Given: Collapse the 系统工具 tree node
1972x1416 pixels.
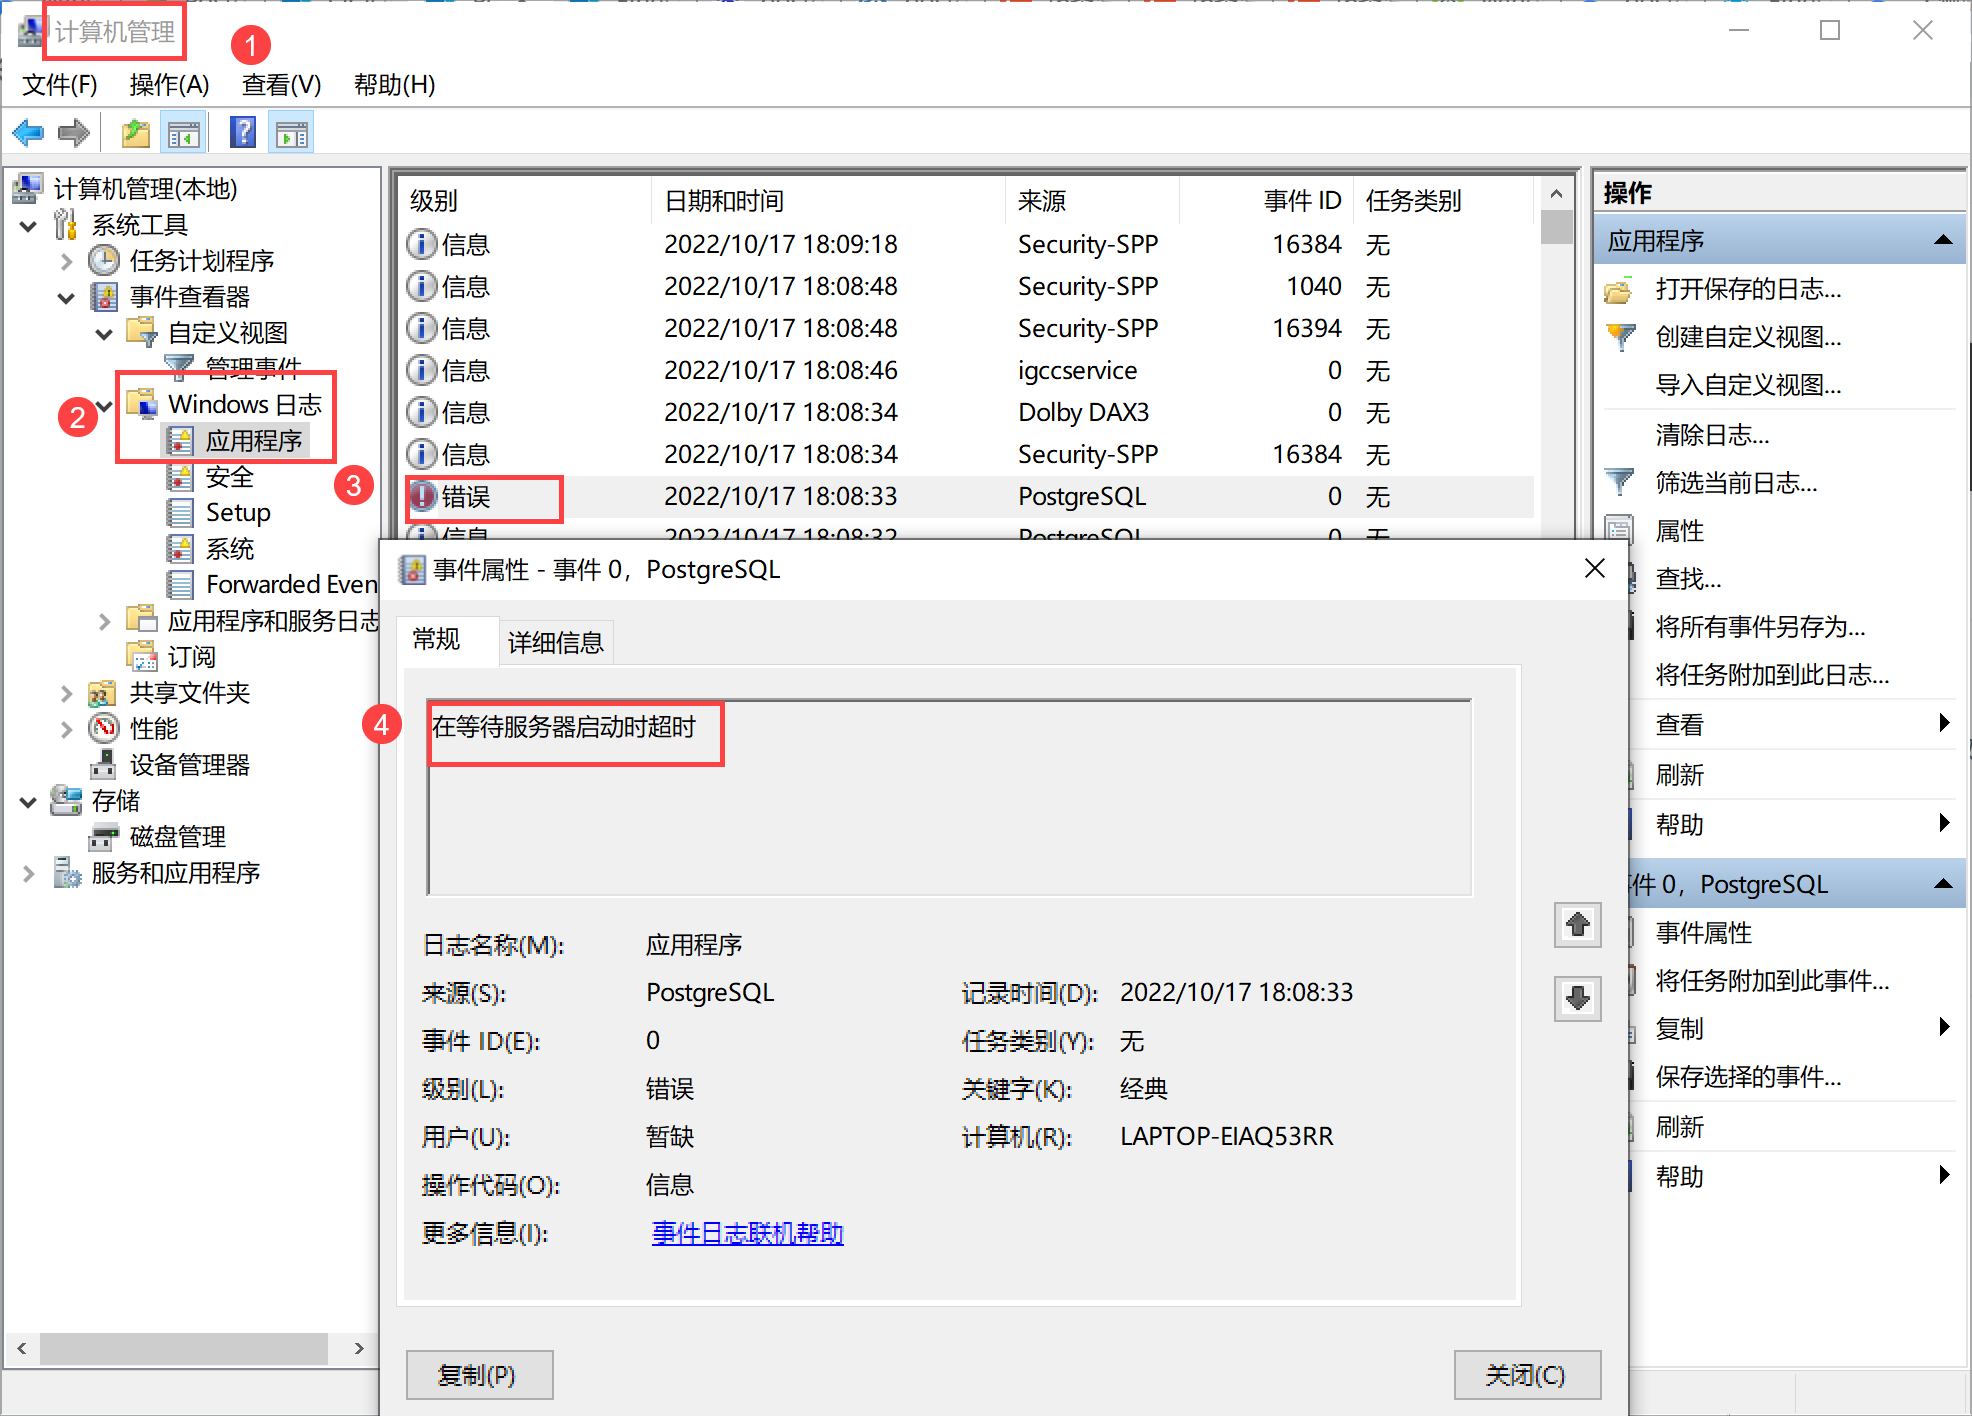Looking at the screenshot, I should (x=29, y=225).
